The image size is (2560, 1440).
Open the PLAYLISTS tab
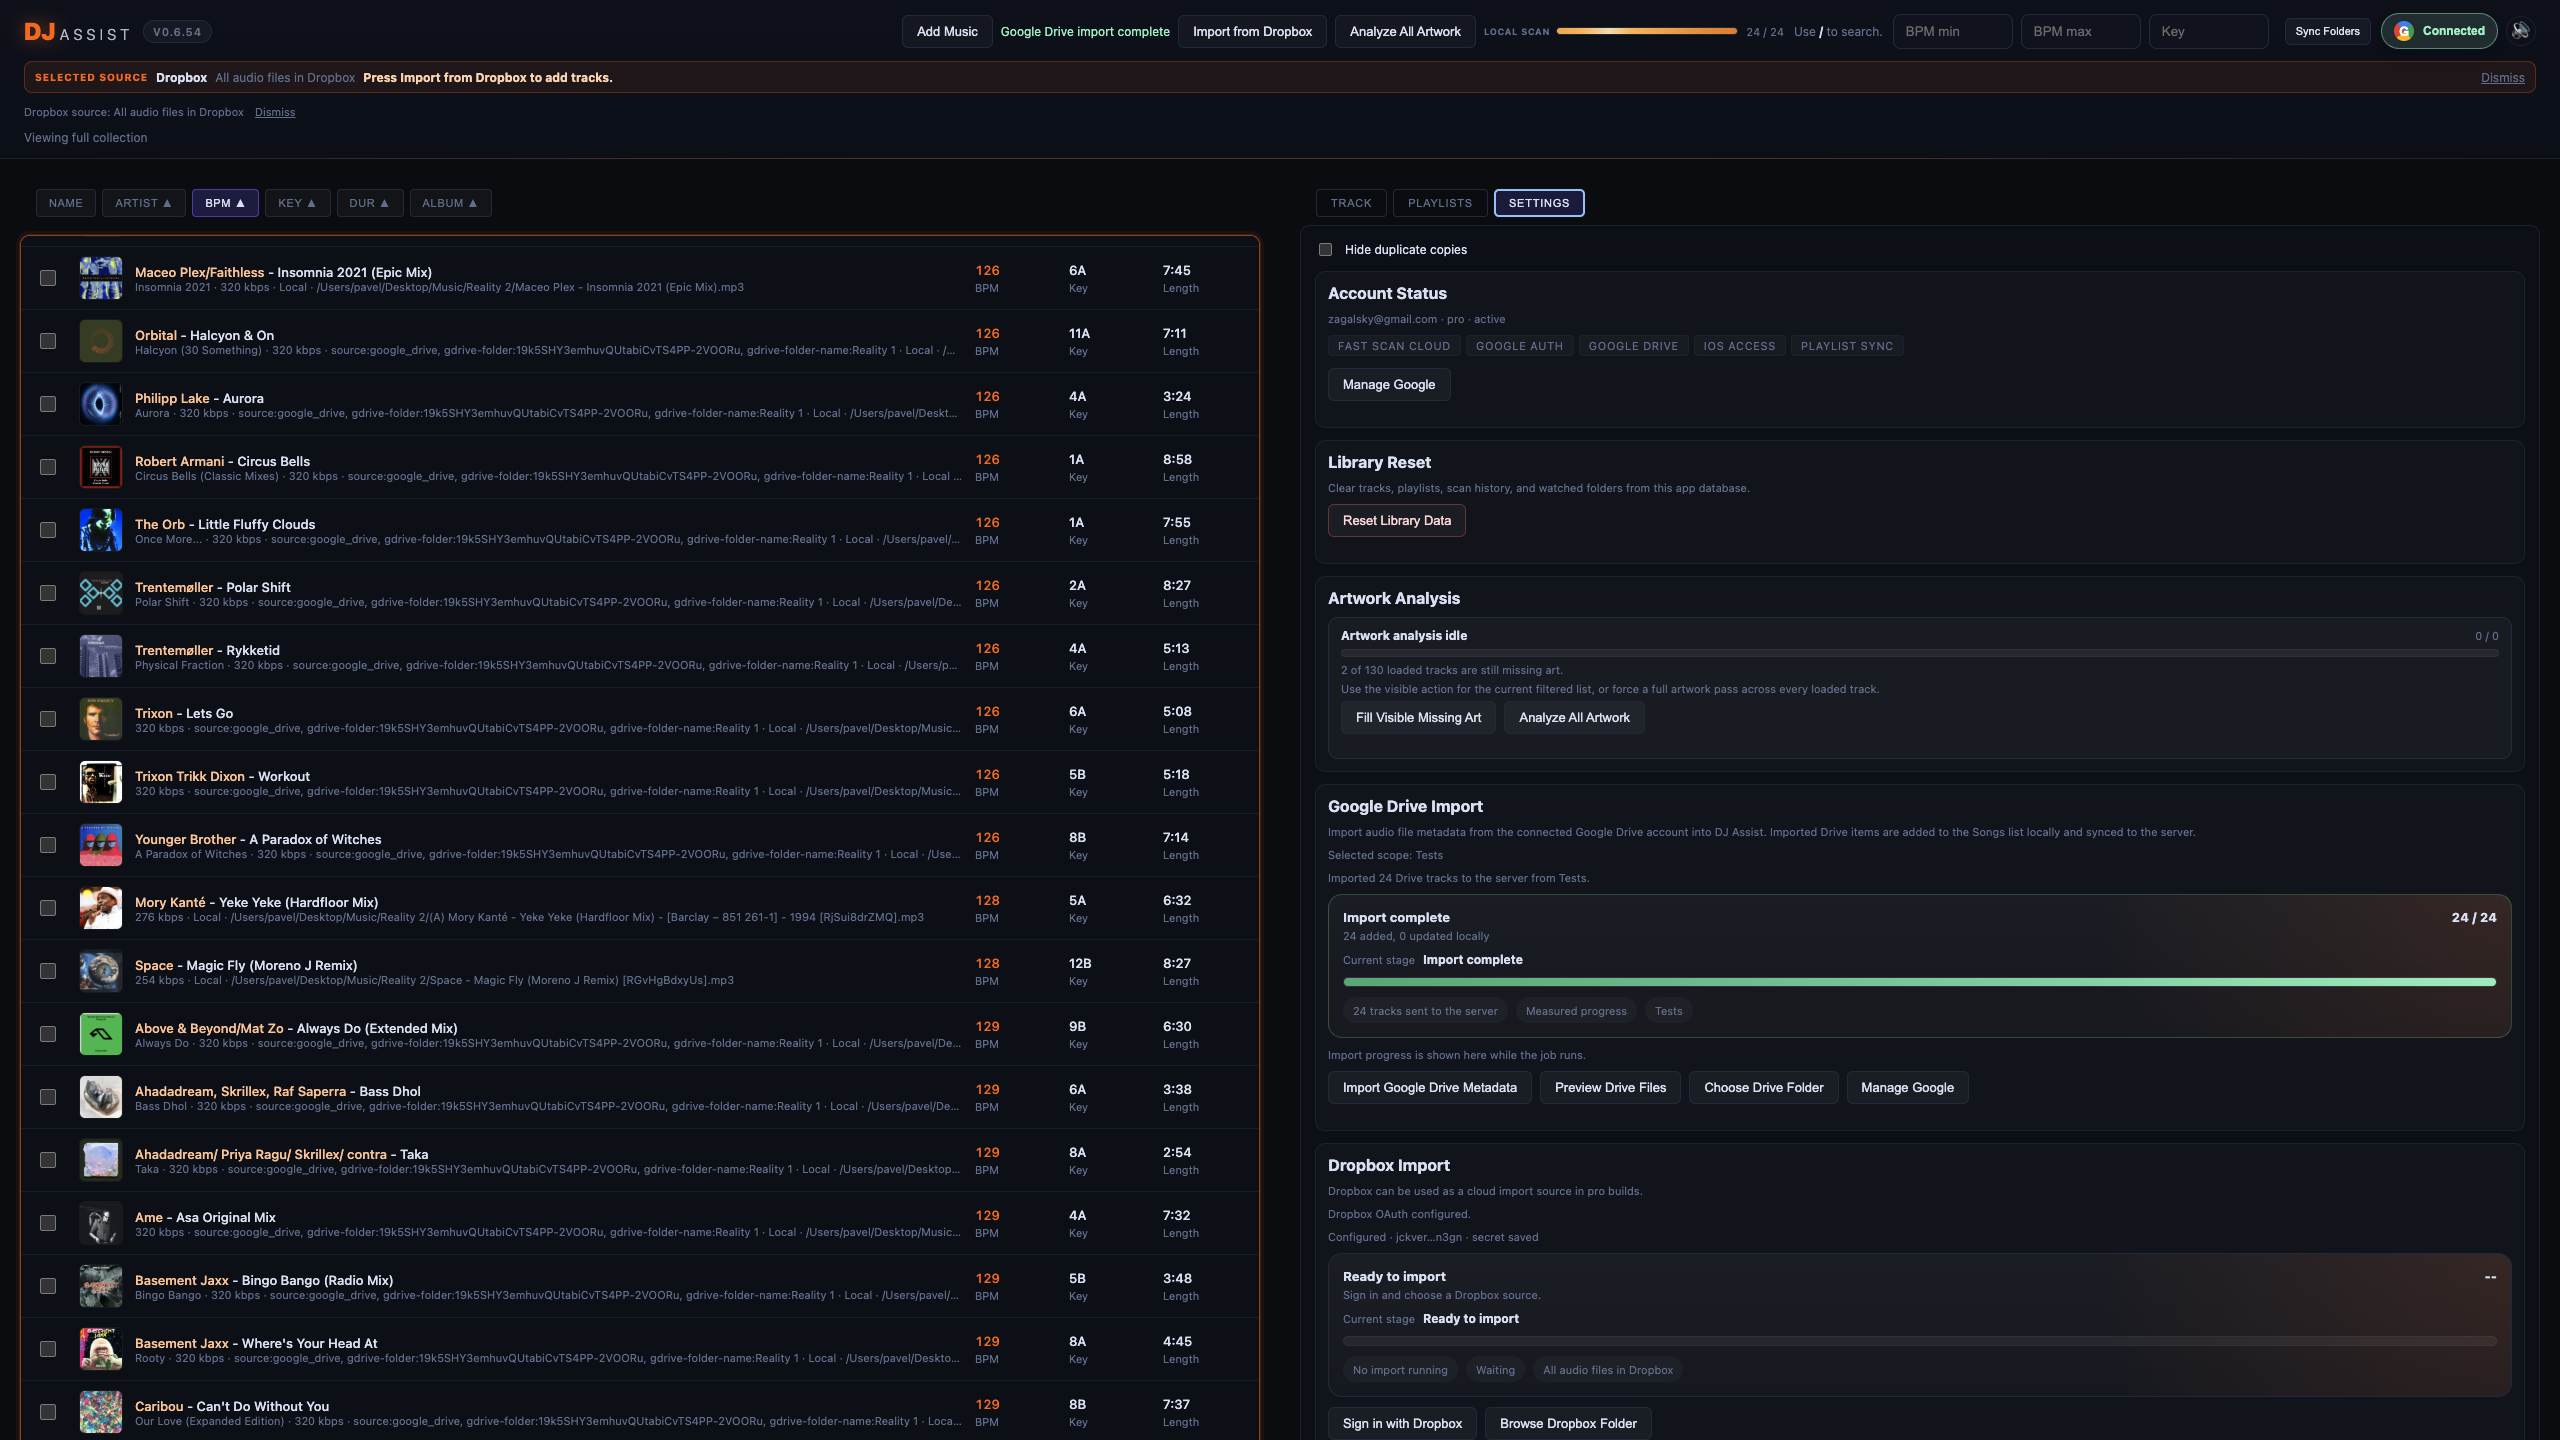[1440, 203]
